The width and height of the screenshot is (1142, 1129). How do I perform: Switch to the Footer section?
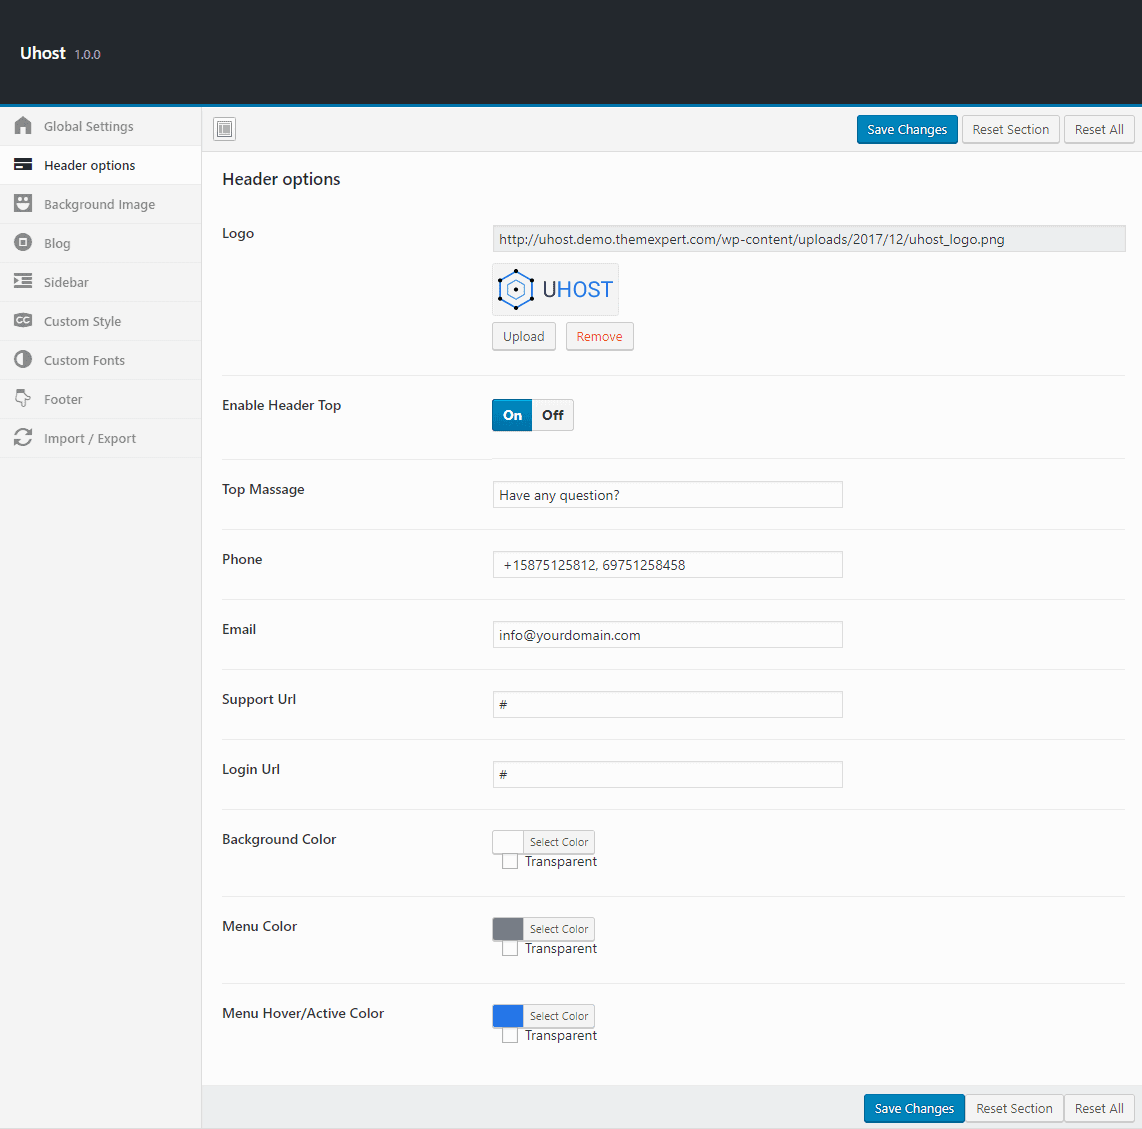tap(63, 398)
